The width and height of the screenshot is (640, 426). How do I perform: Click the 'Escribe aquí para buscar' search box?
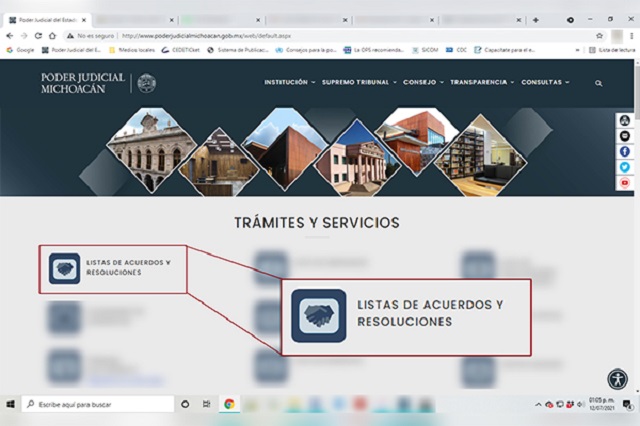[x=98, y=404]
